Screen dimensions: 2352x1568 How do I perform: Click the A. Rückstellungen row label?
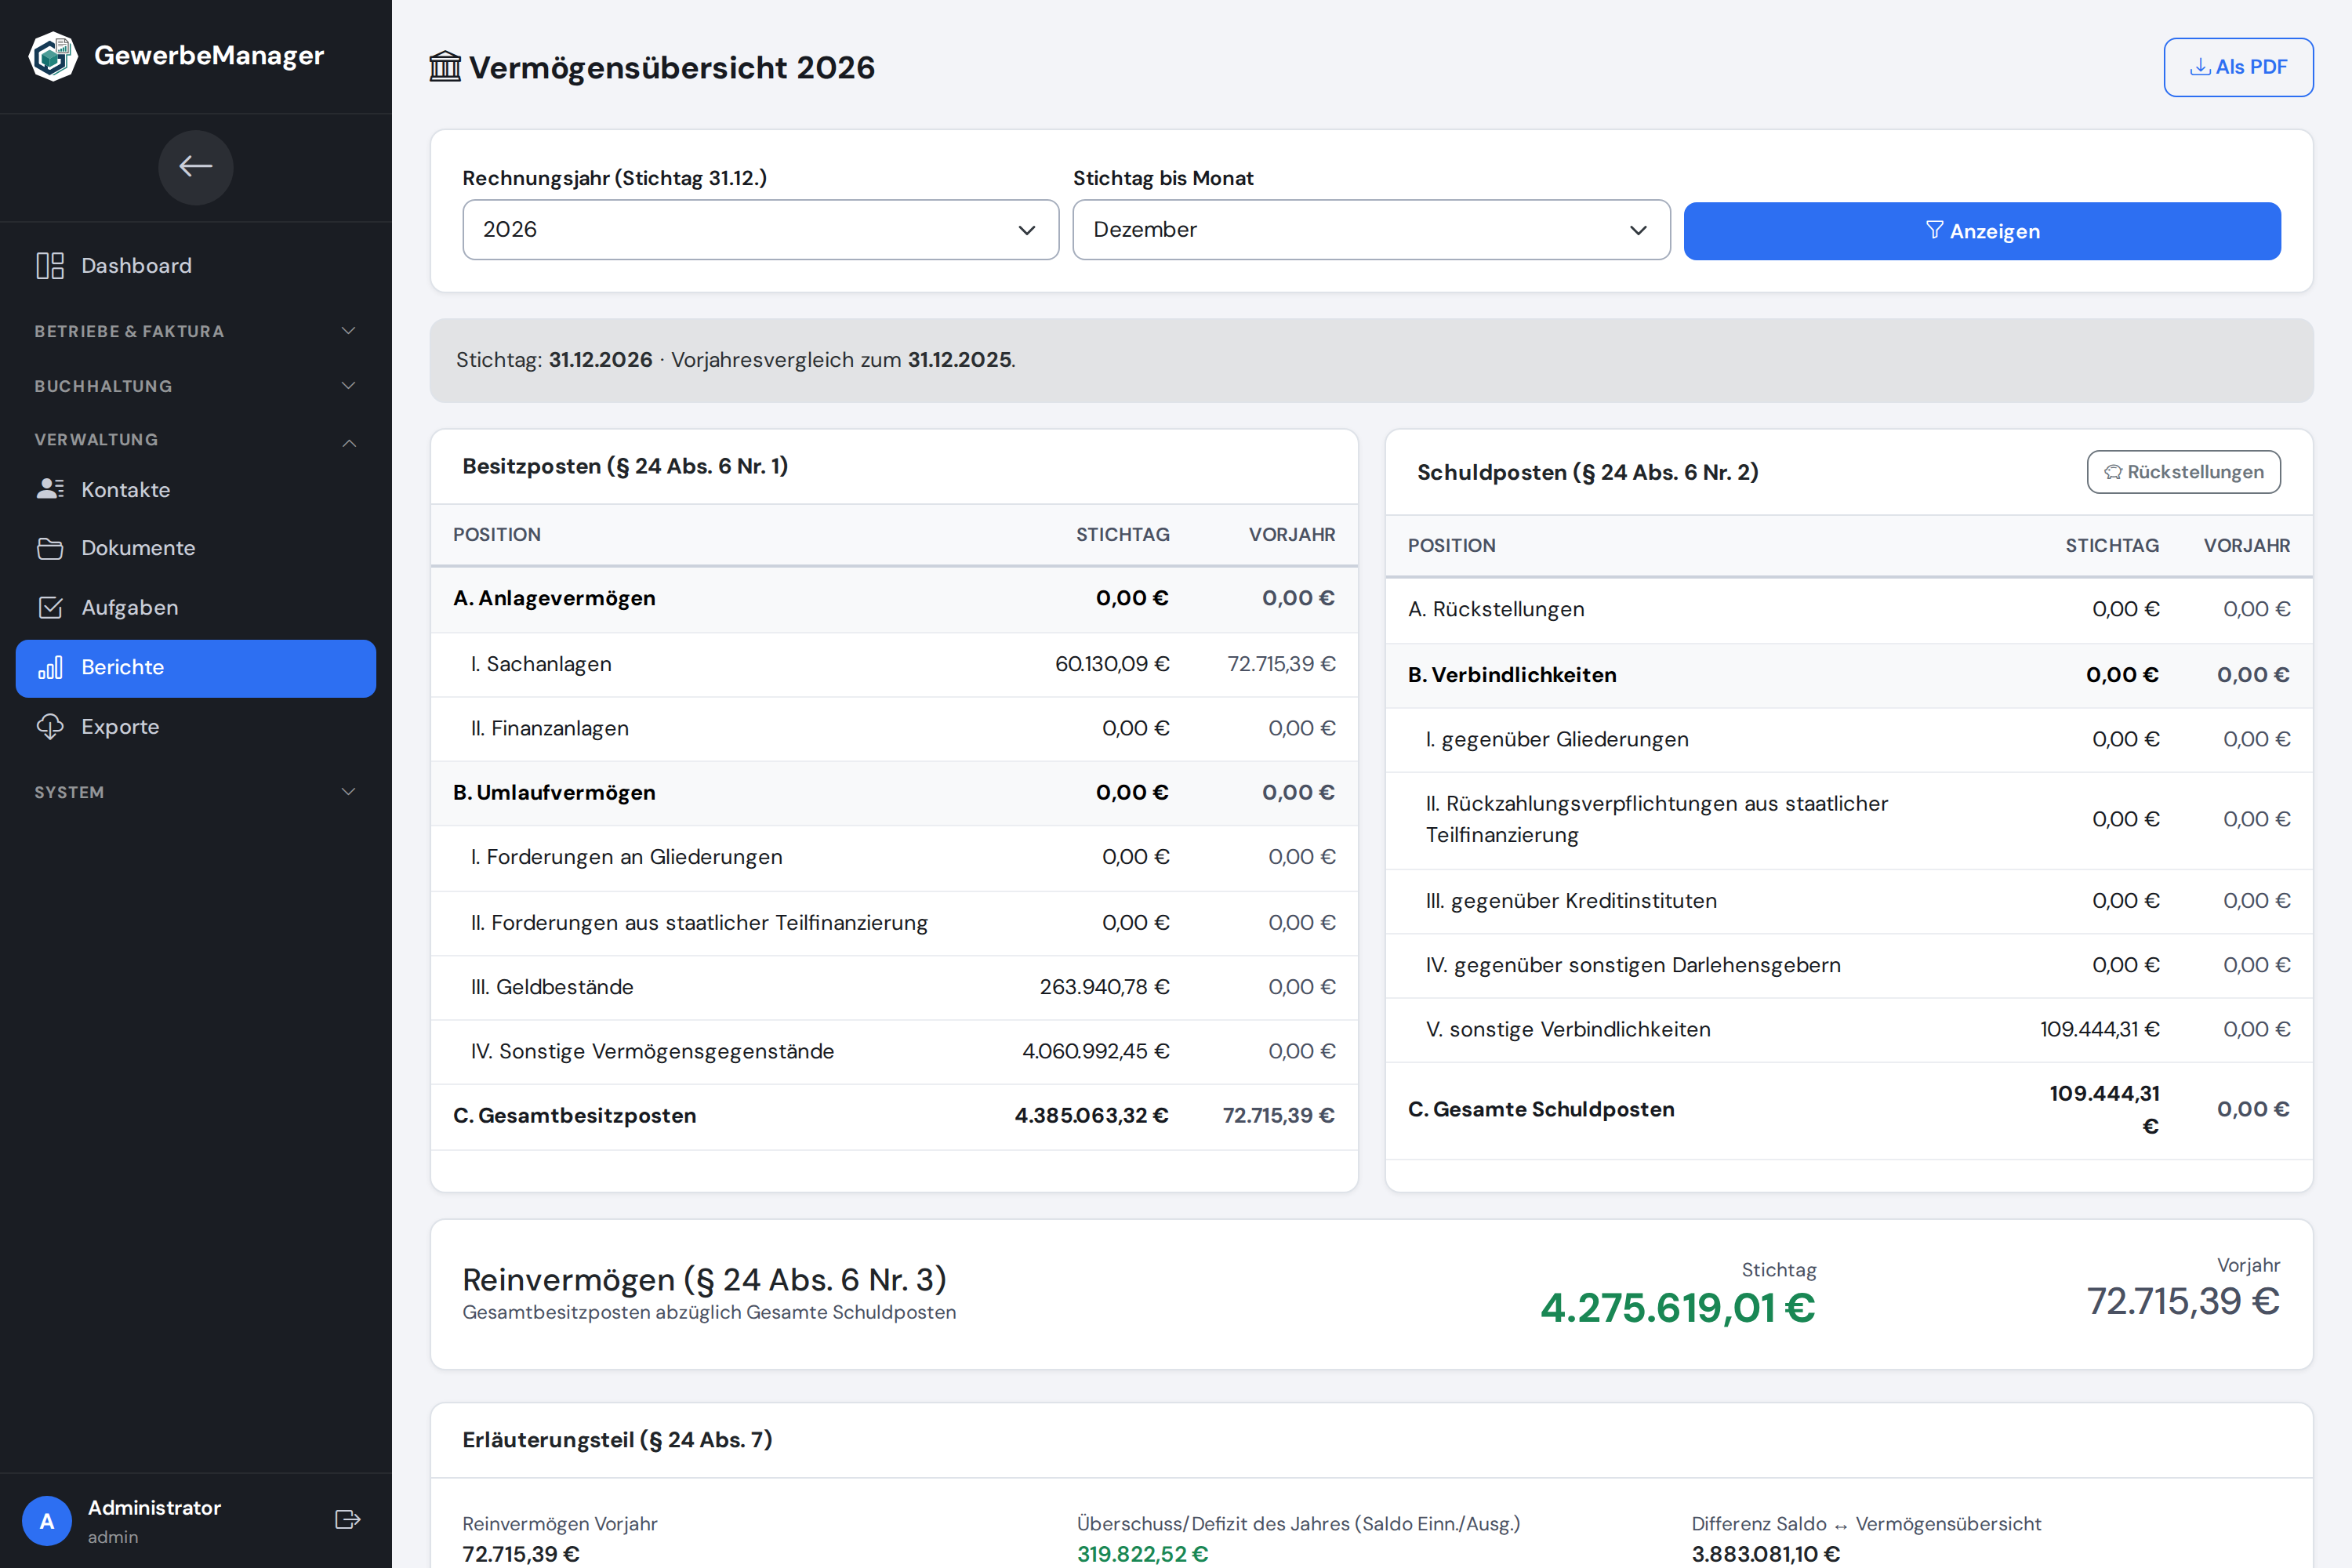pos(1496,609)
